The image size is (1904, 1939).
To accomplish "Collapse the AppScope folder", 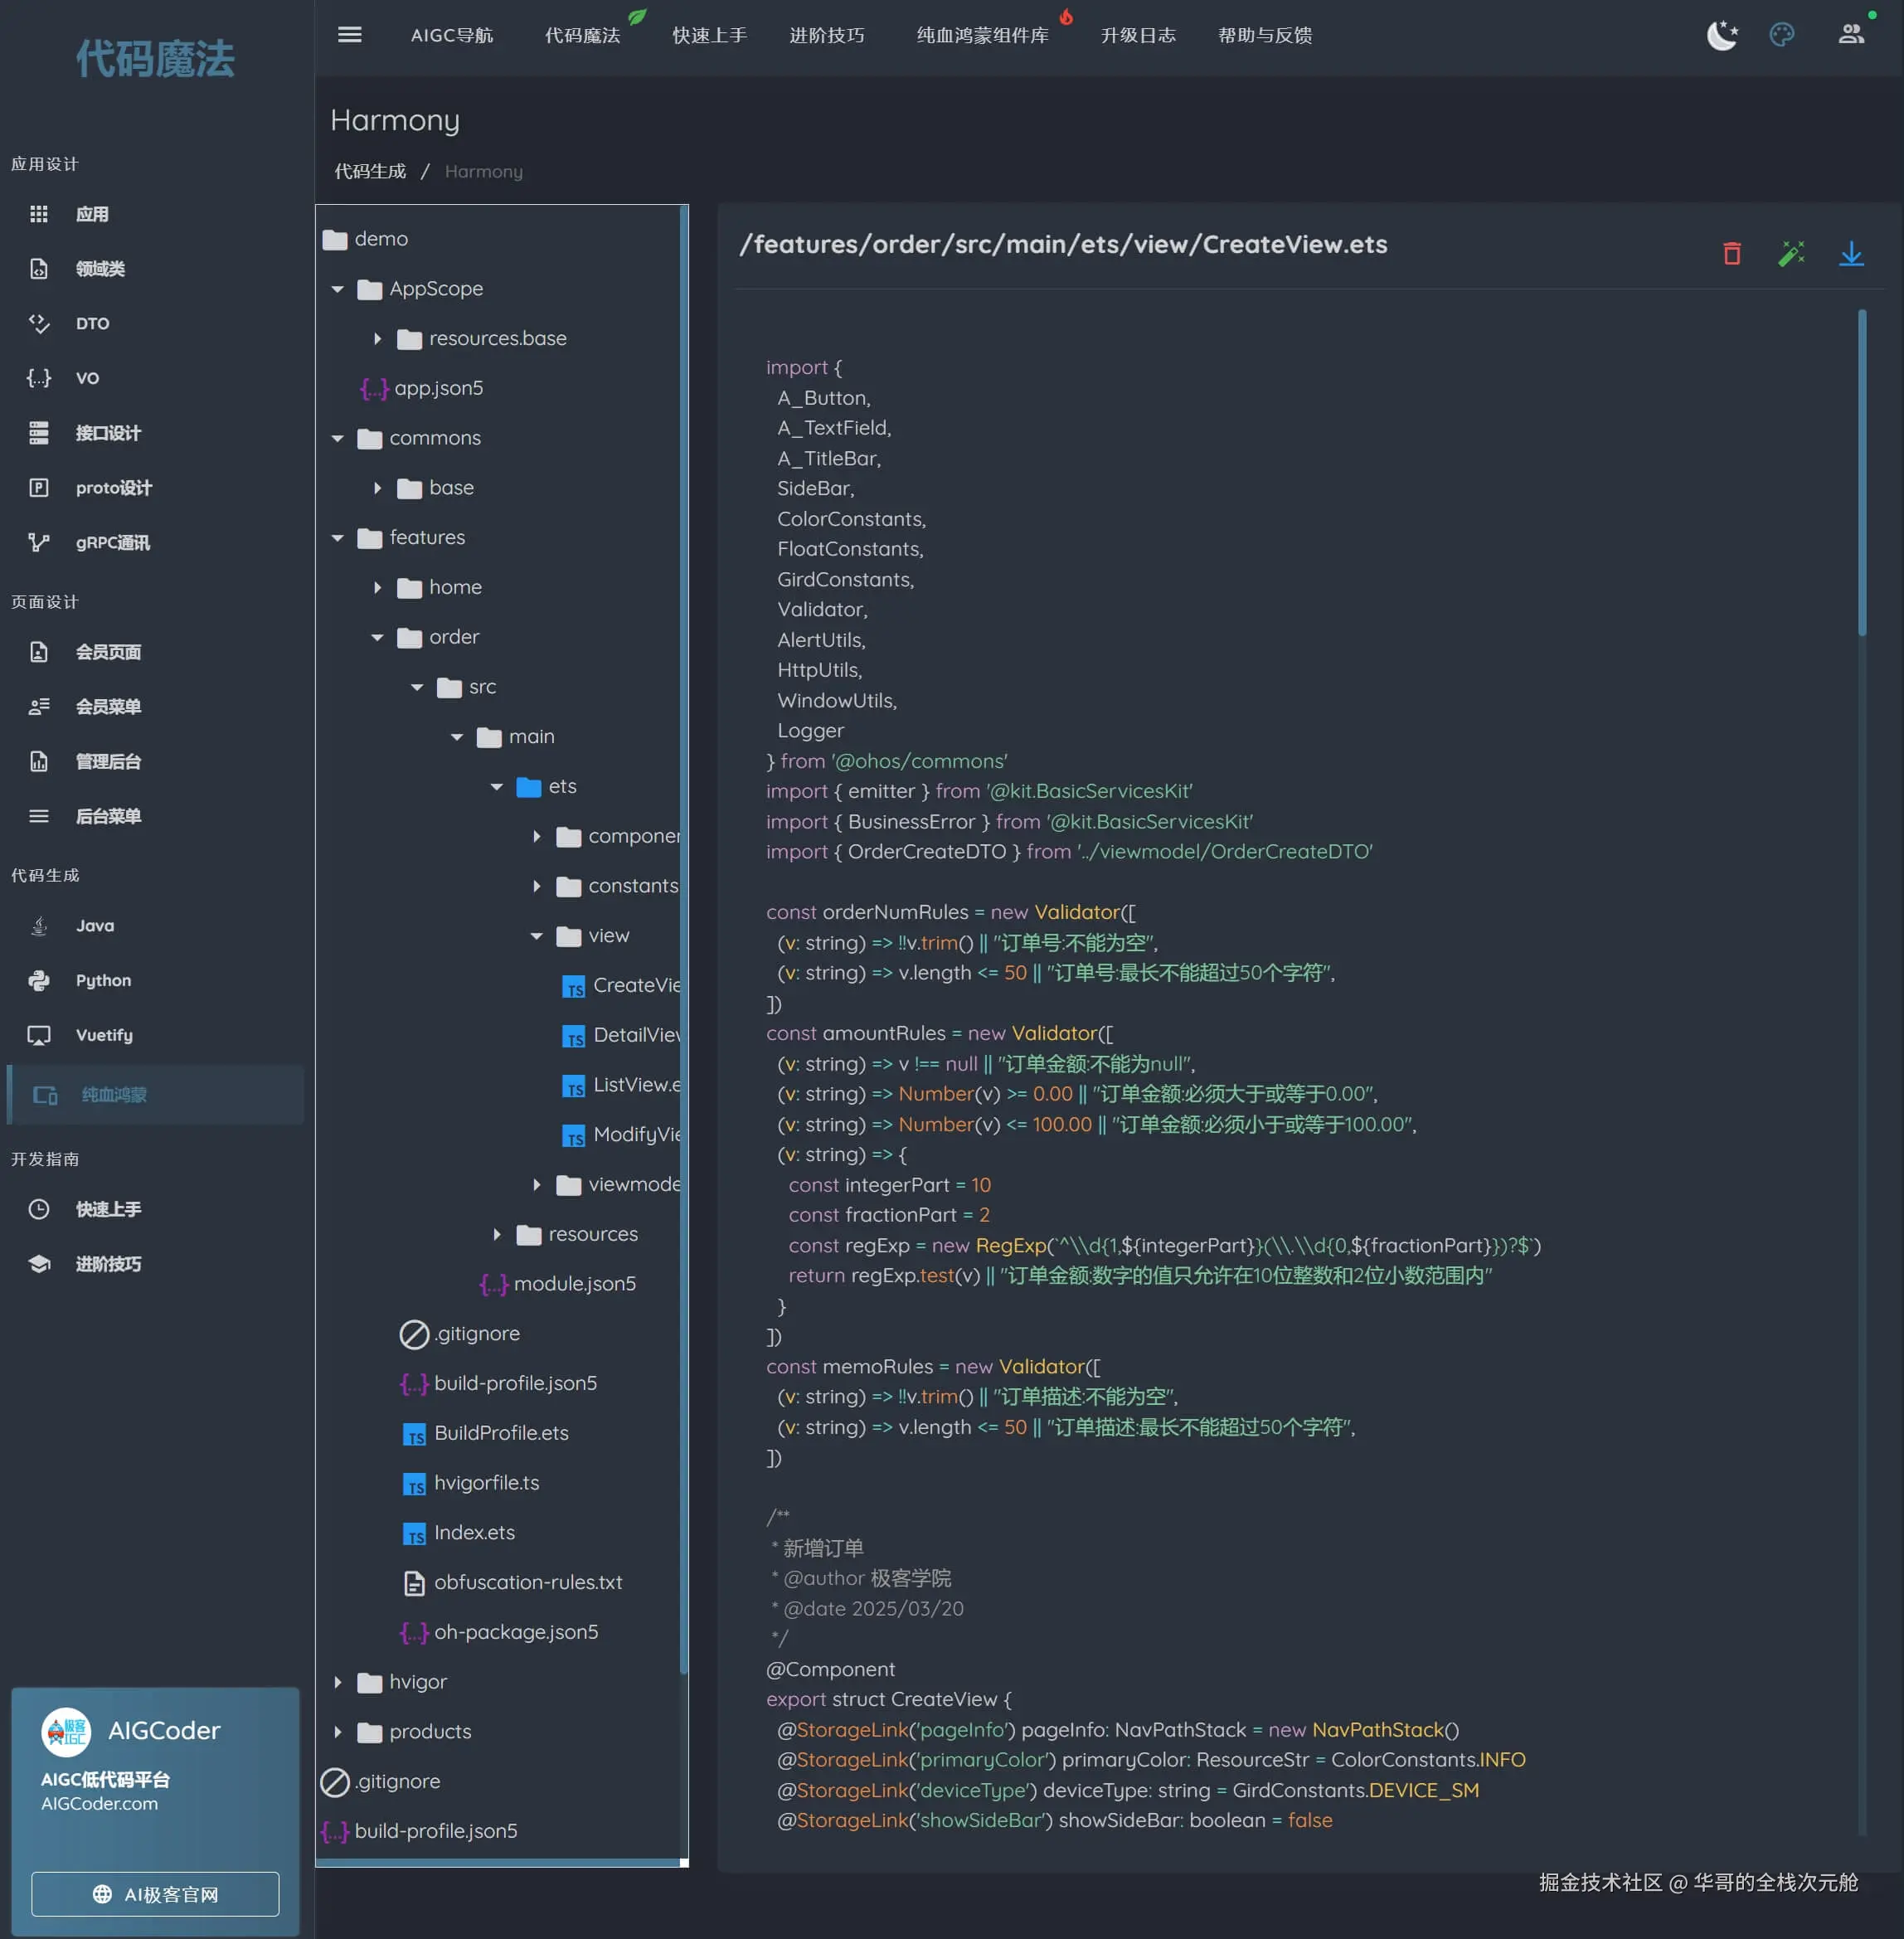I will 338,289.
